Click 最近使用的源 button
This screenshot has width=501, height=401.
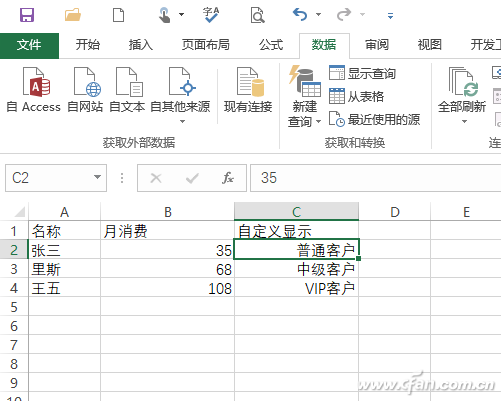[x=374, y=119]
